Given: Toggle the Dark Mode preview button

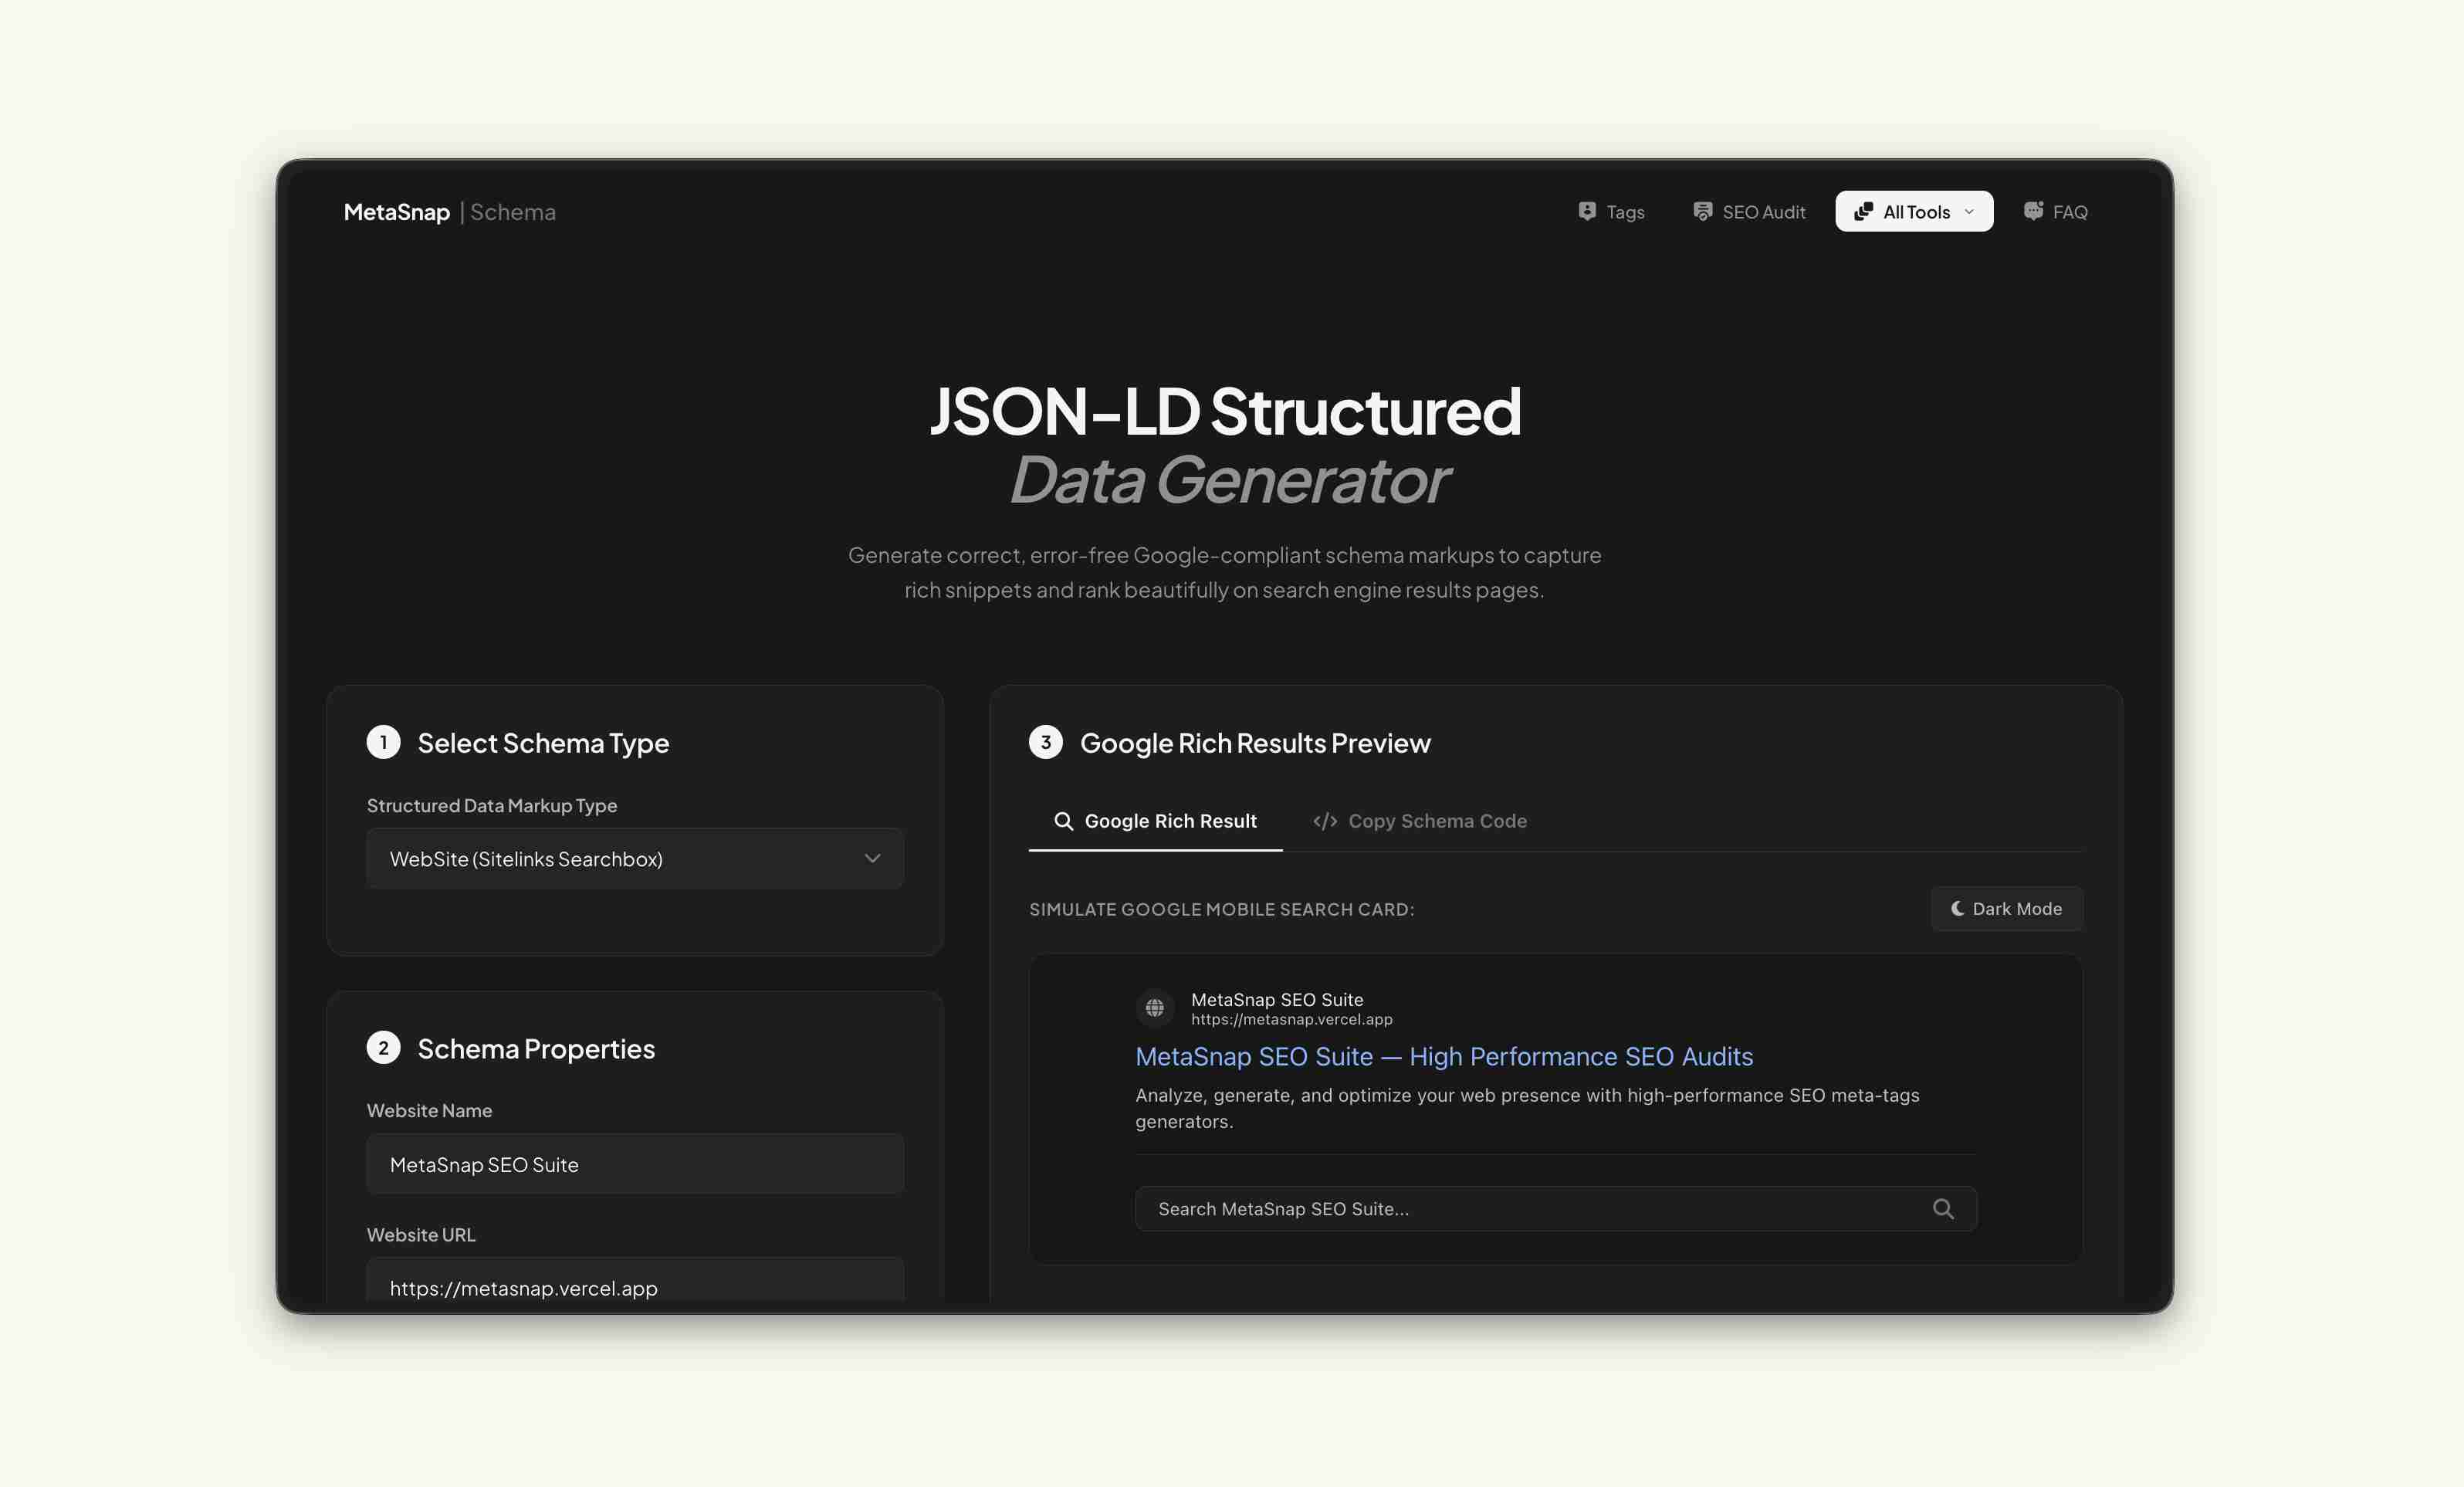Looking at the screenshot, I should [2007, 908].
